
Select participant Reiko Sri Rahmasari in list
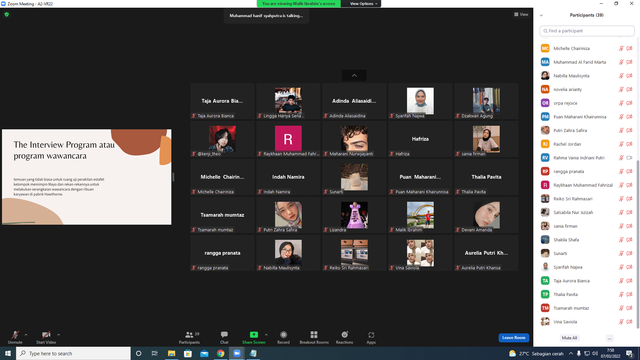pos(587,199)
